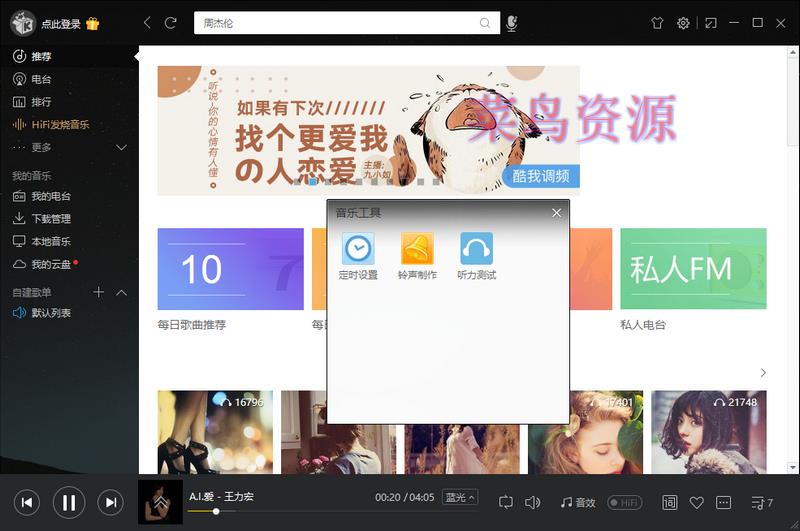The height and width of the screenshot is (531, 800).
Task: Skip to the next track
Action: (x=111, y=502)
